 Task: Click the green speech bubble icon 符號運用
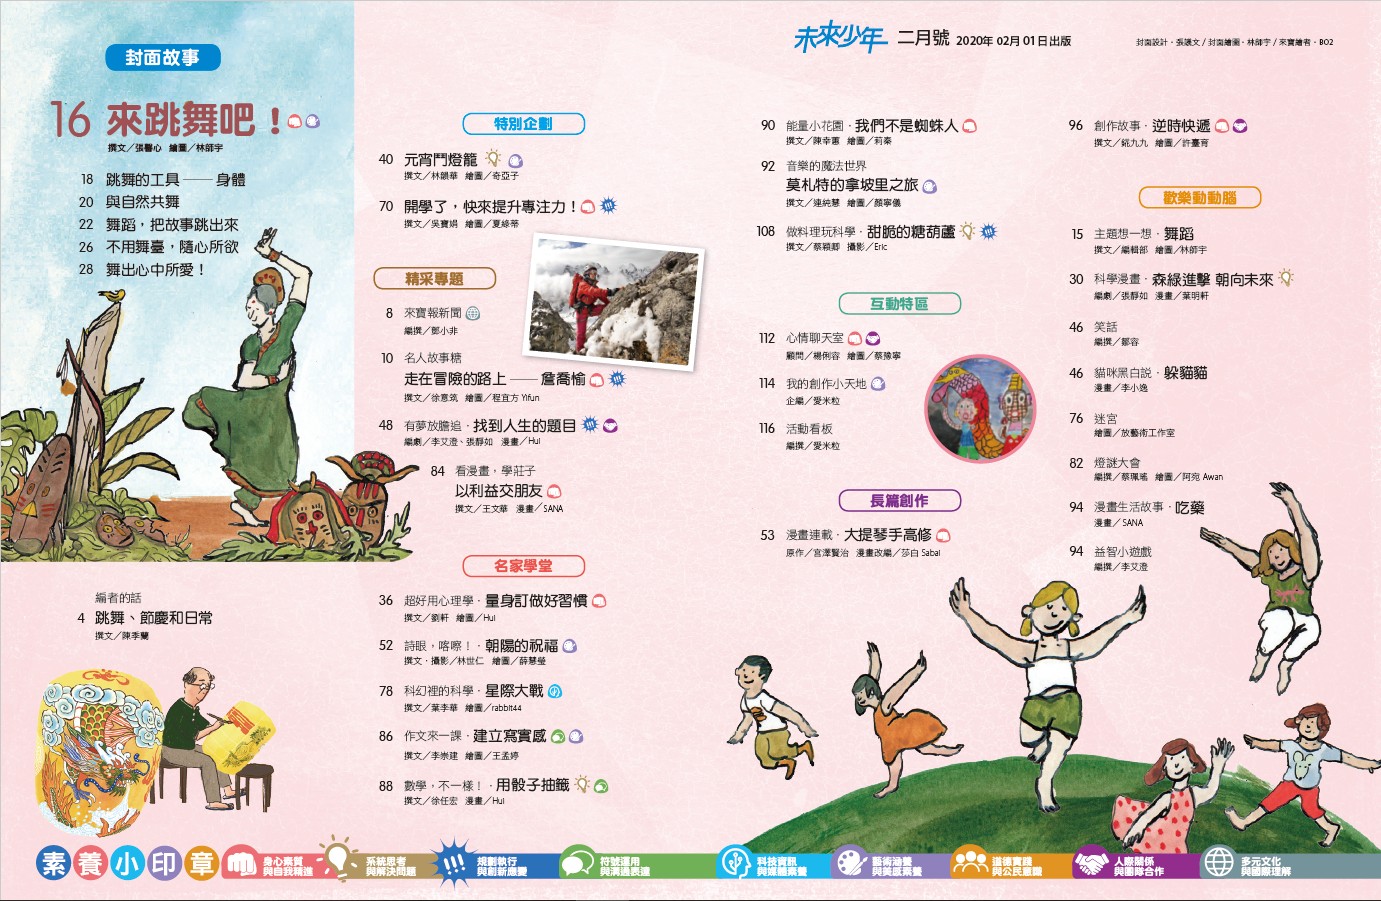click(x=577, y=862)
